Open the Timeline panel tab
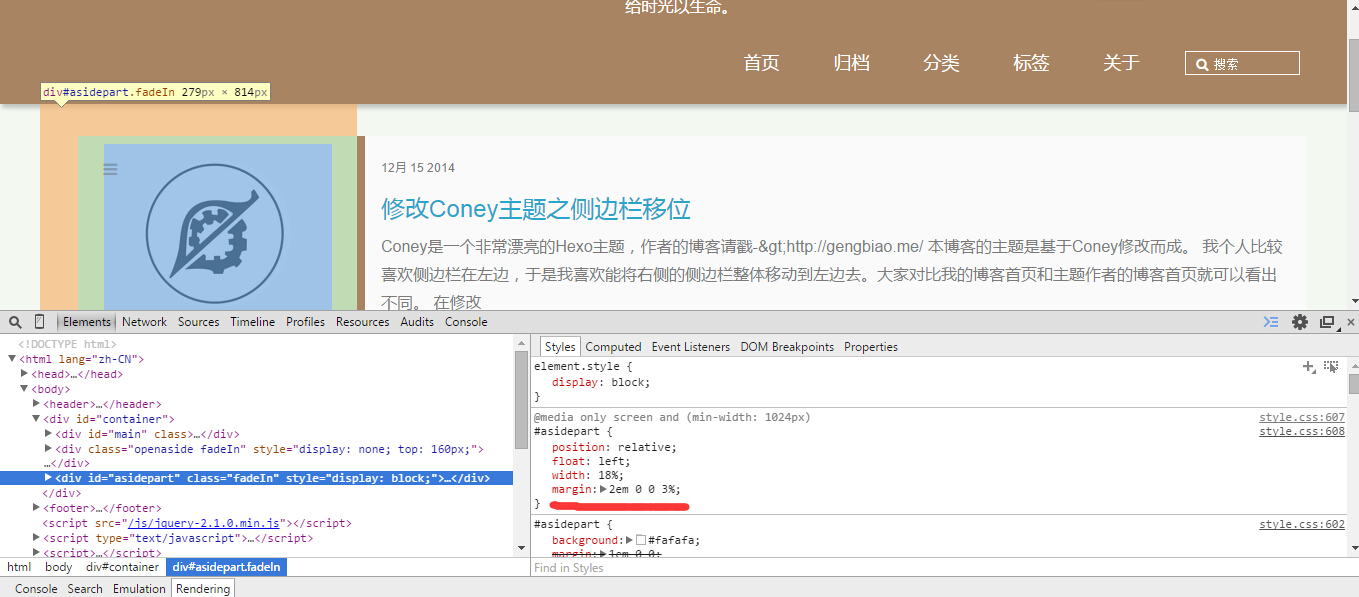The image size is (1359, 597). click(x=252, y=322)
